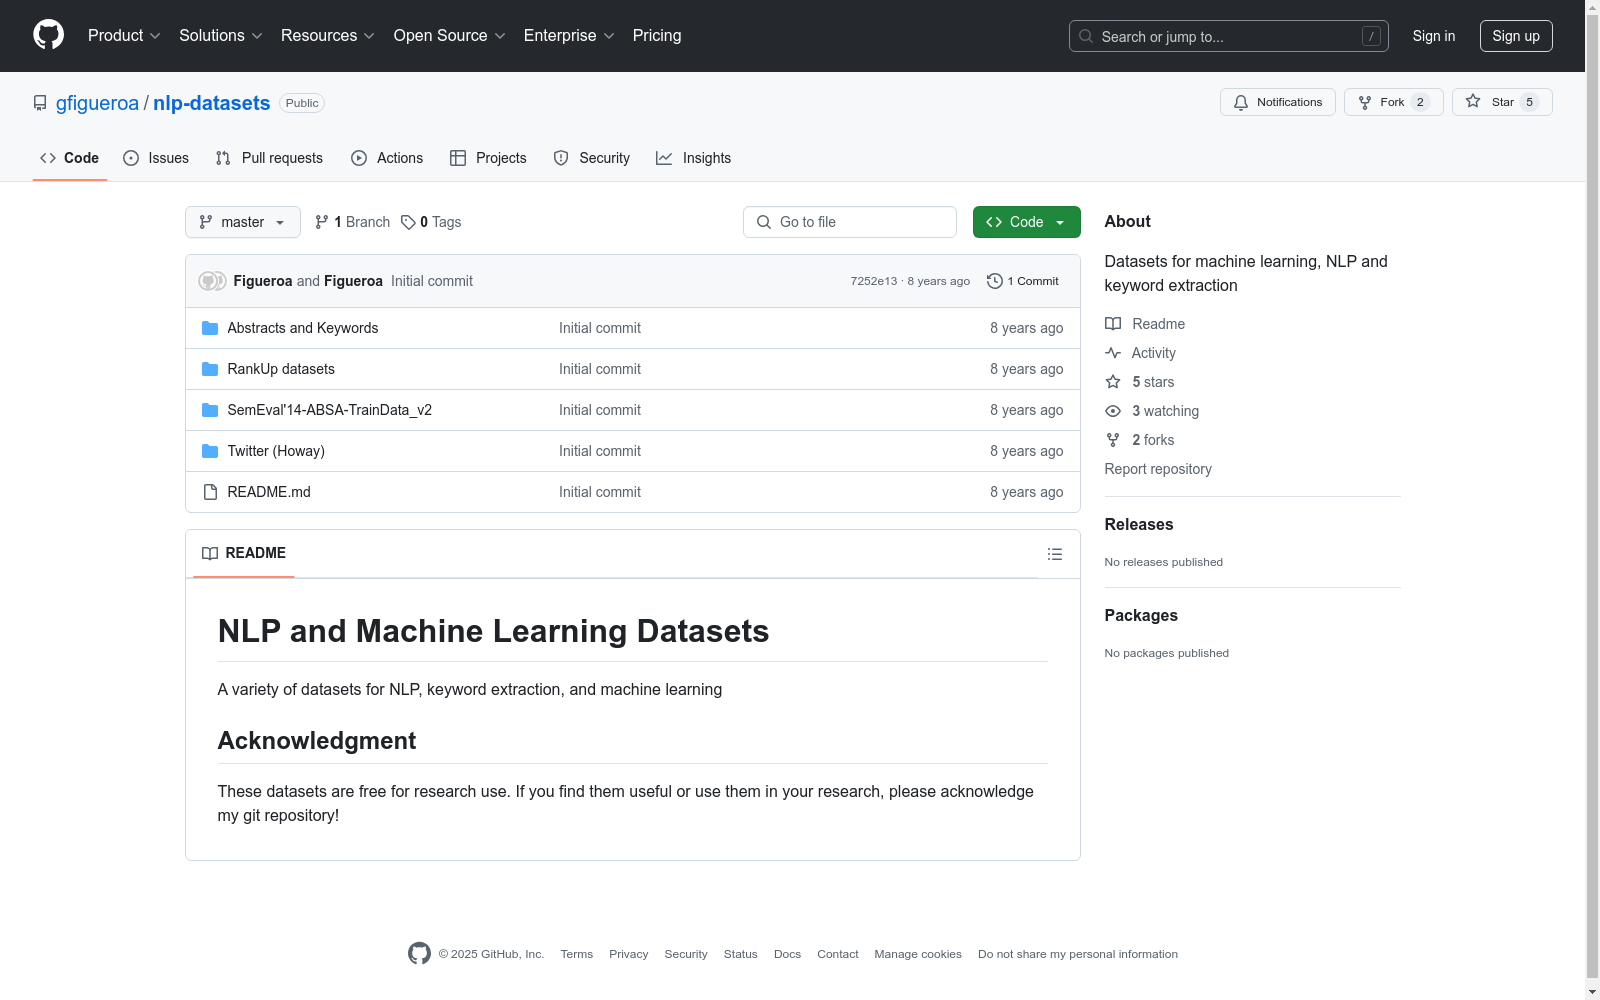Click the bell icon in Notifications
Viewport: 1600px width, 1000px height.
click(x=1241, y=102)
